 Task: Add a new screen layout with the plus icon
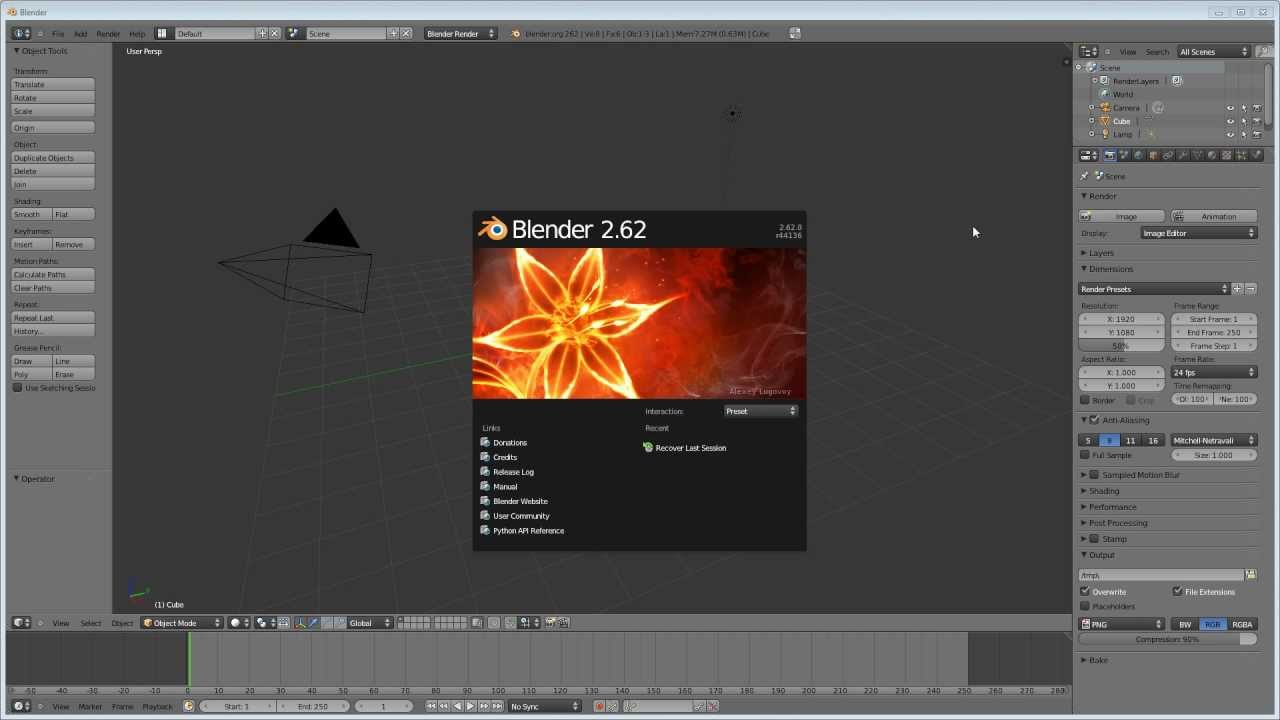pos(263,33)
